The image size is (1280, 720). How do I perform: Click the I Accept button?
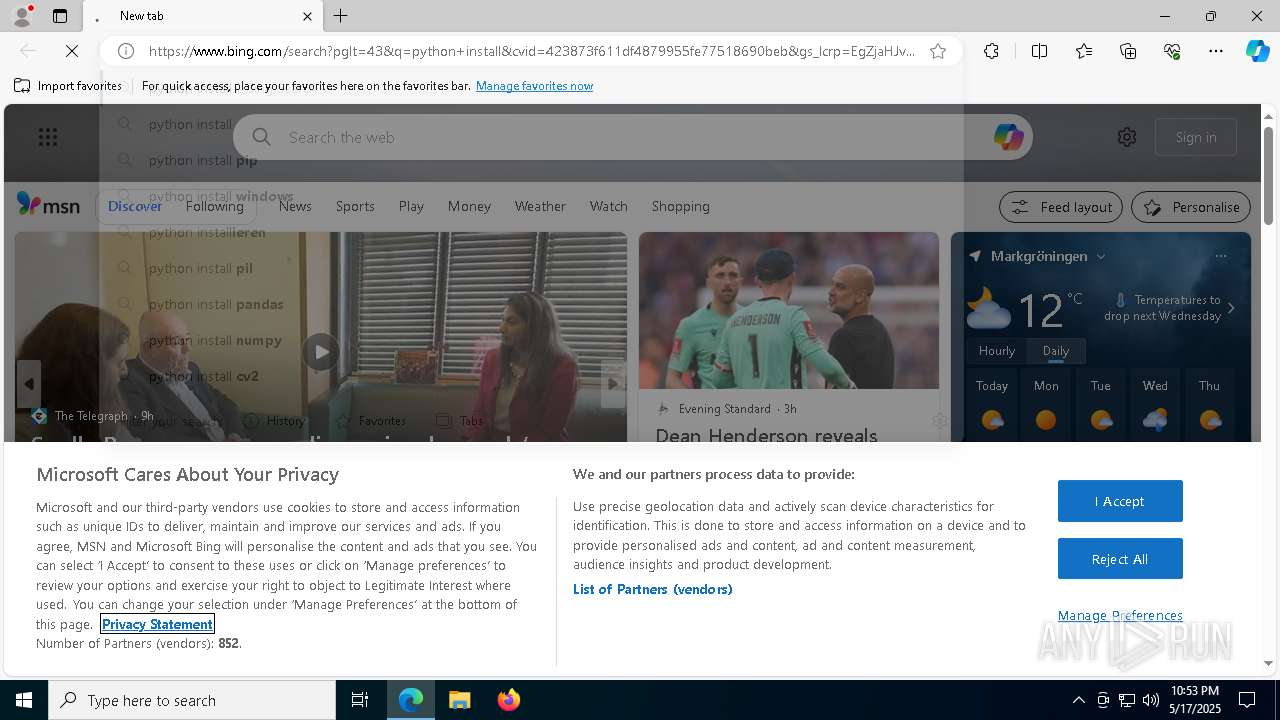[x=1120, y=501]
